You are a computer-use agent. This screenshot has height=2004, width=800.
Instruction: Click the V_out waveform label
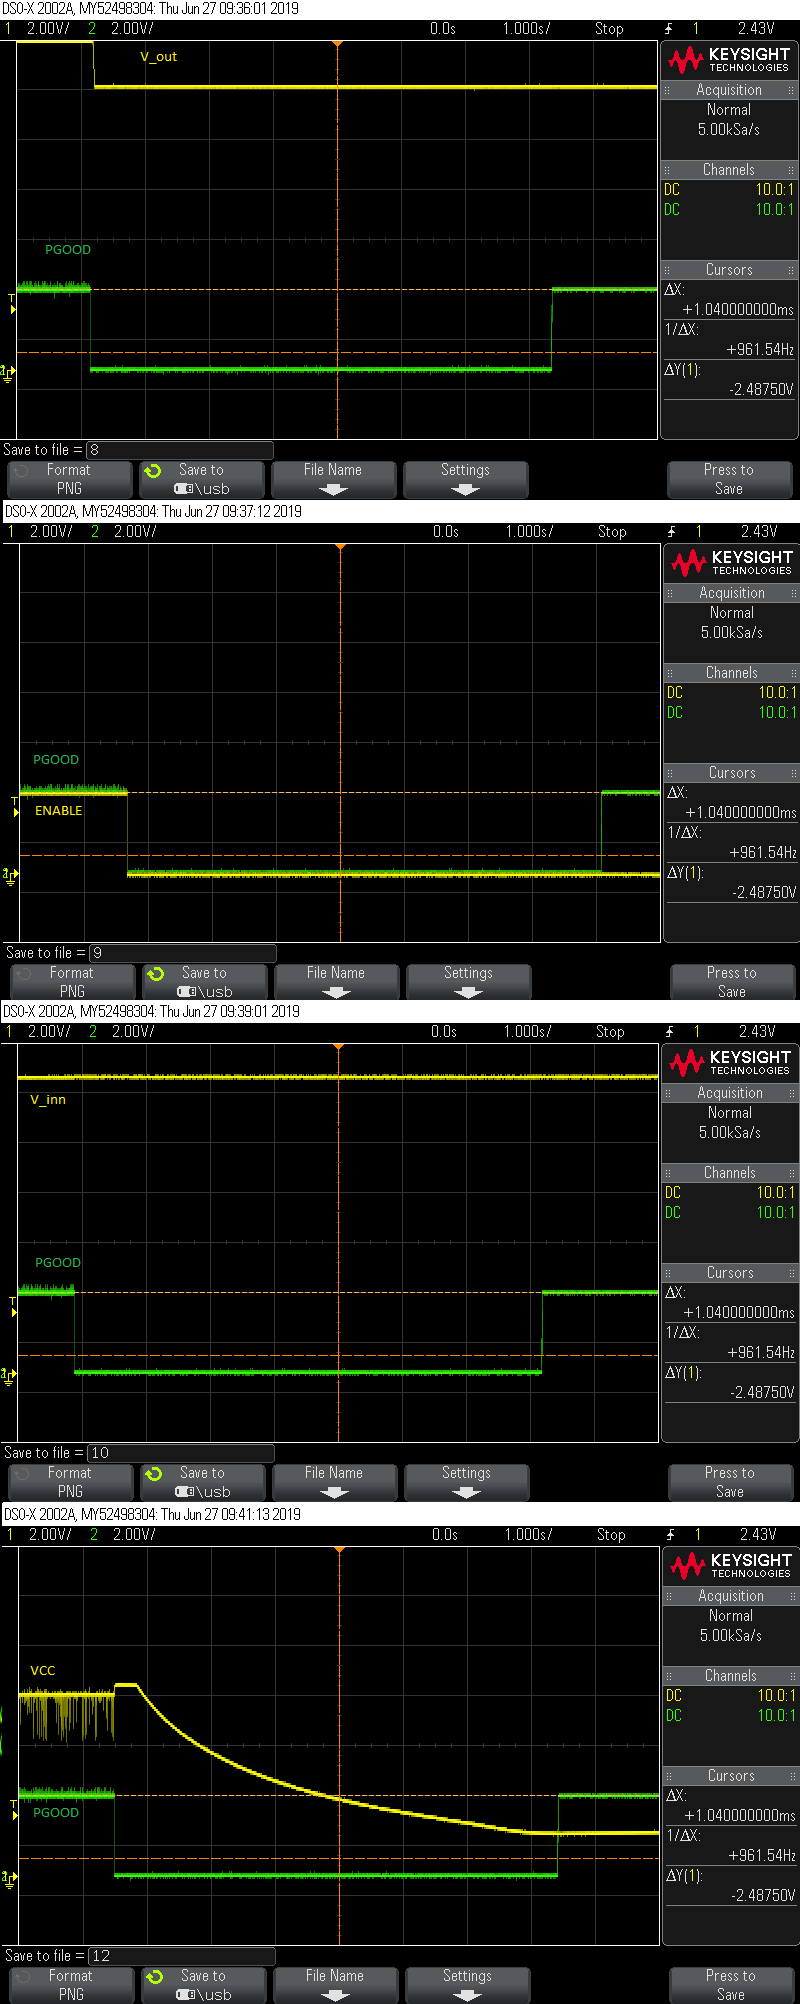click(x=159, y=57)
